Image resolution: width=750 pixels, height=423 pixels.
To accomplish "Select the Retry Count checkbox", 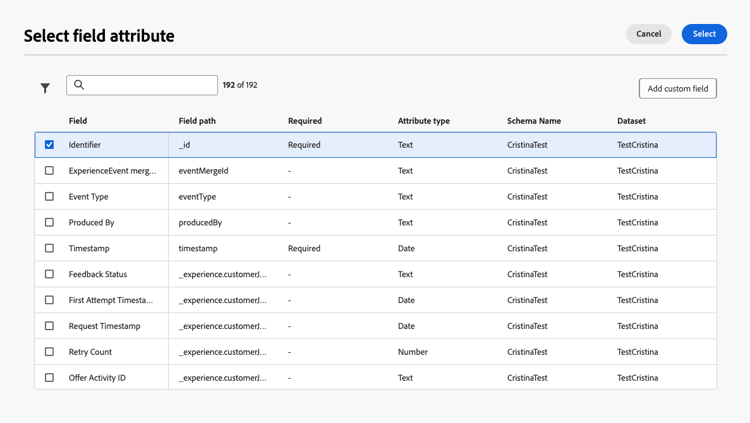I will [49, 352].
